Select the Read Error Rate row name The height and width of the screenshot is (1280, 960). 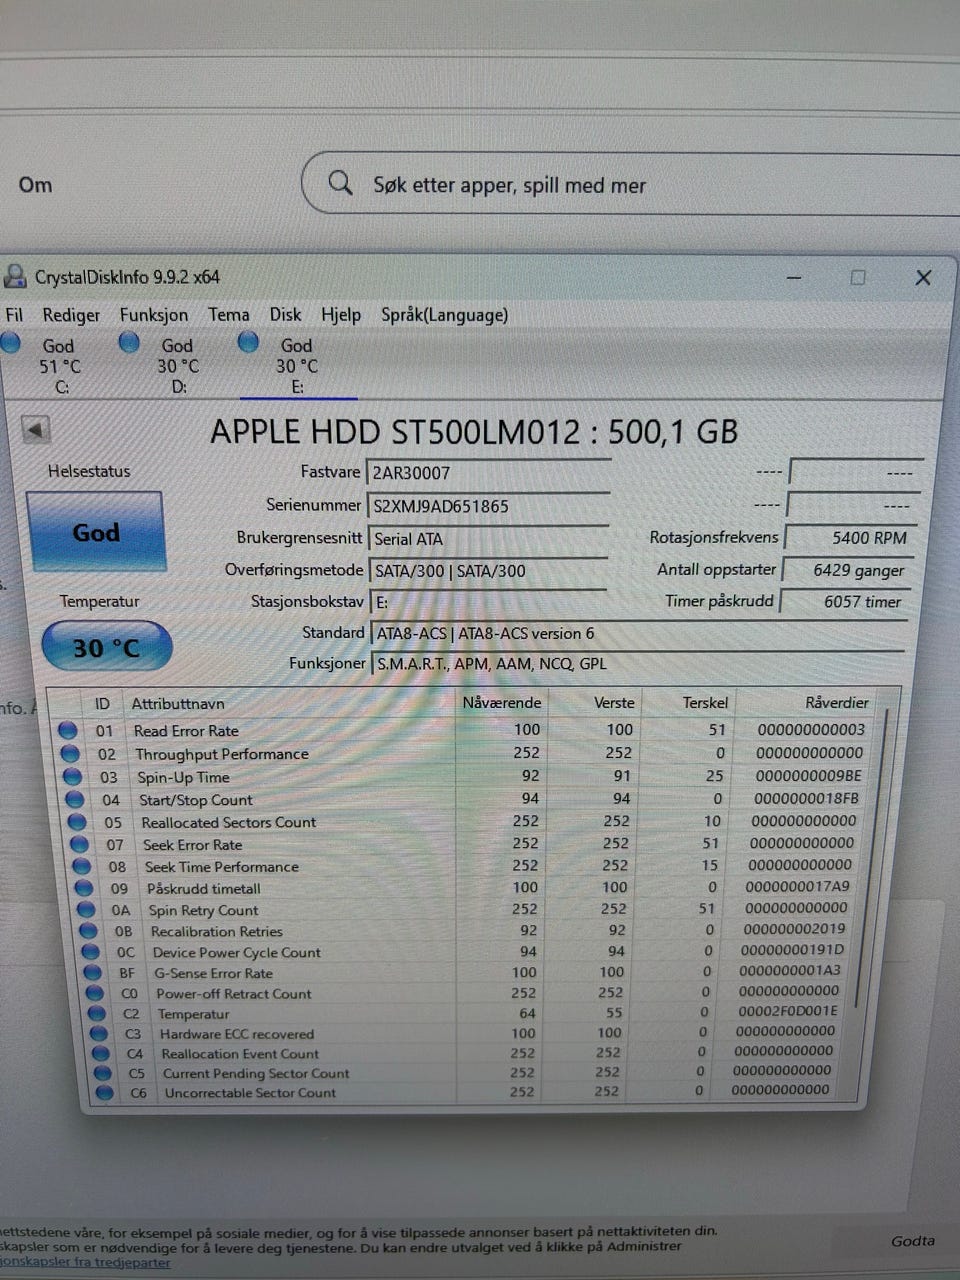(186, 731)
